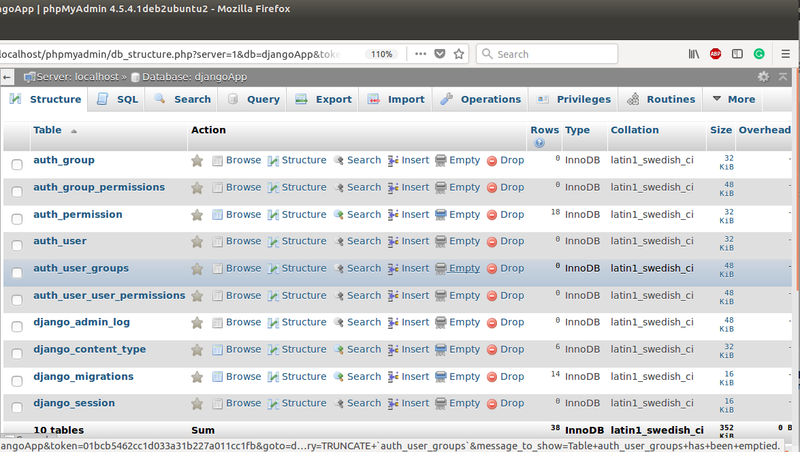Expand the More tab dropdown
This screenshot has height=452, width=800.
pyautogui.click(x=734, y=99)
